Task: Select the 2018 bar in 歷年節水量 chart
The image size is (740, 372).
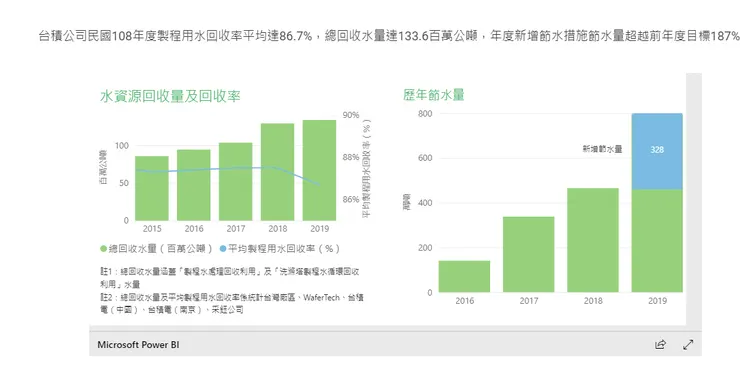Action: (x=593, y=240)
